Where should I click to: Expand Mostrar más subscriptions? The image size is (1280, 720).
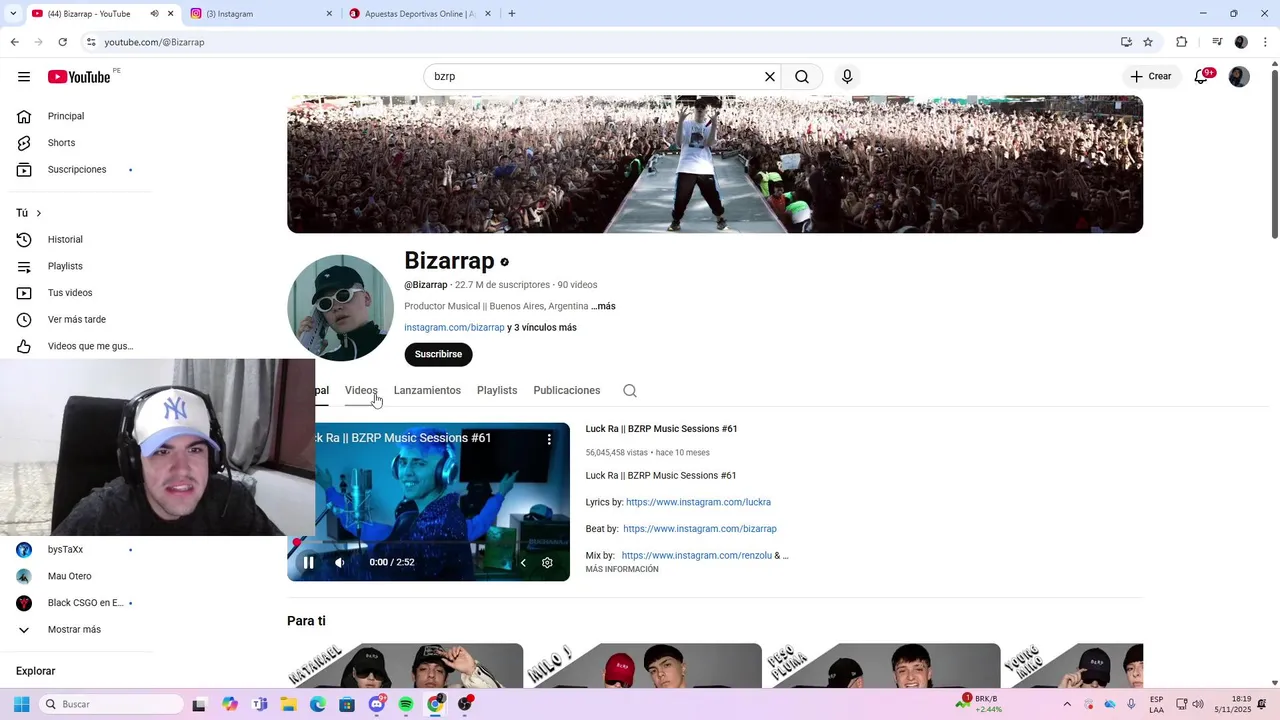(76, 630)
